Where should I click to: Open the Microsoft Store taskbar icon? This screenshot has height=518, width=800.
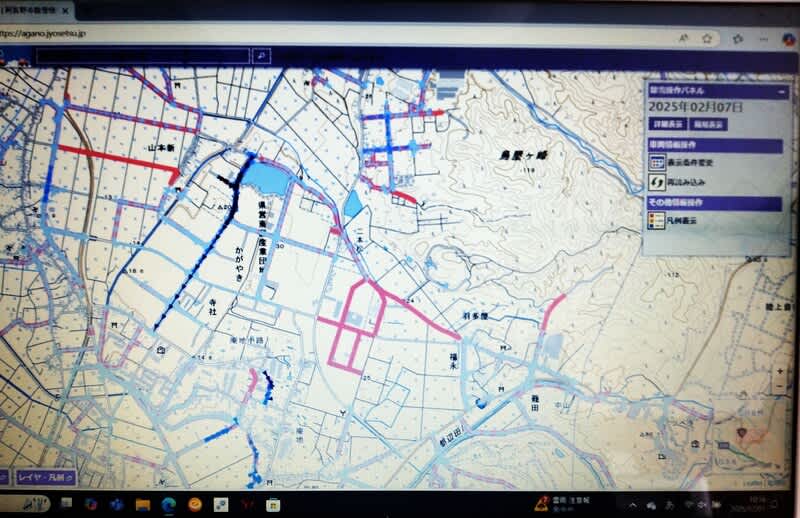[x=273, y=505]
